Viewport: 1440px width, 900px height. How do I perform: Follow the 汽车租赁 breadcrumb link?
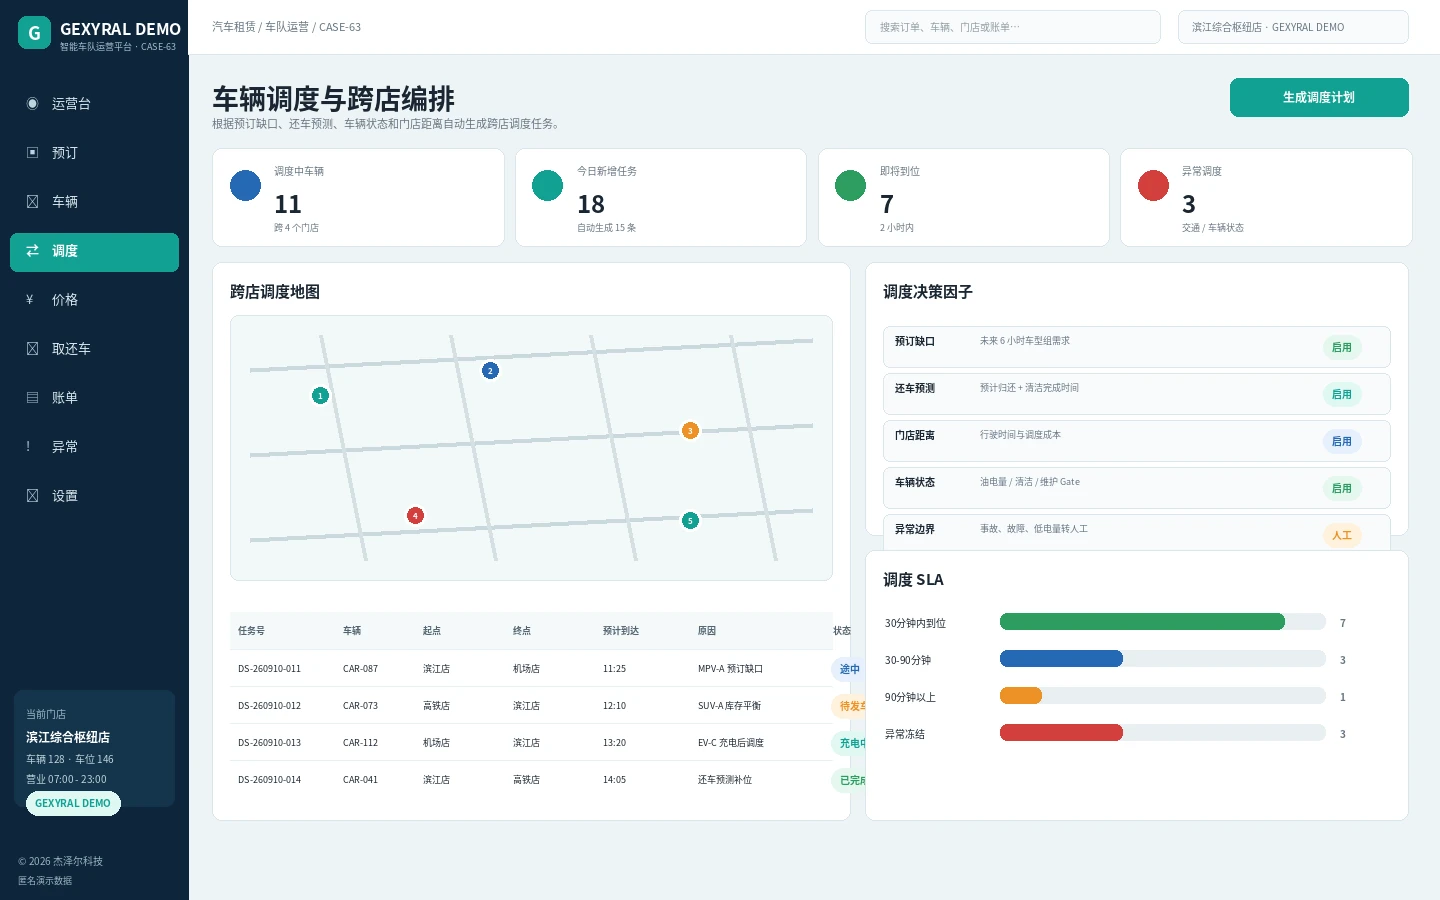[234, 27]
